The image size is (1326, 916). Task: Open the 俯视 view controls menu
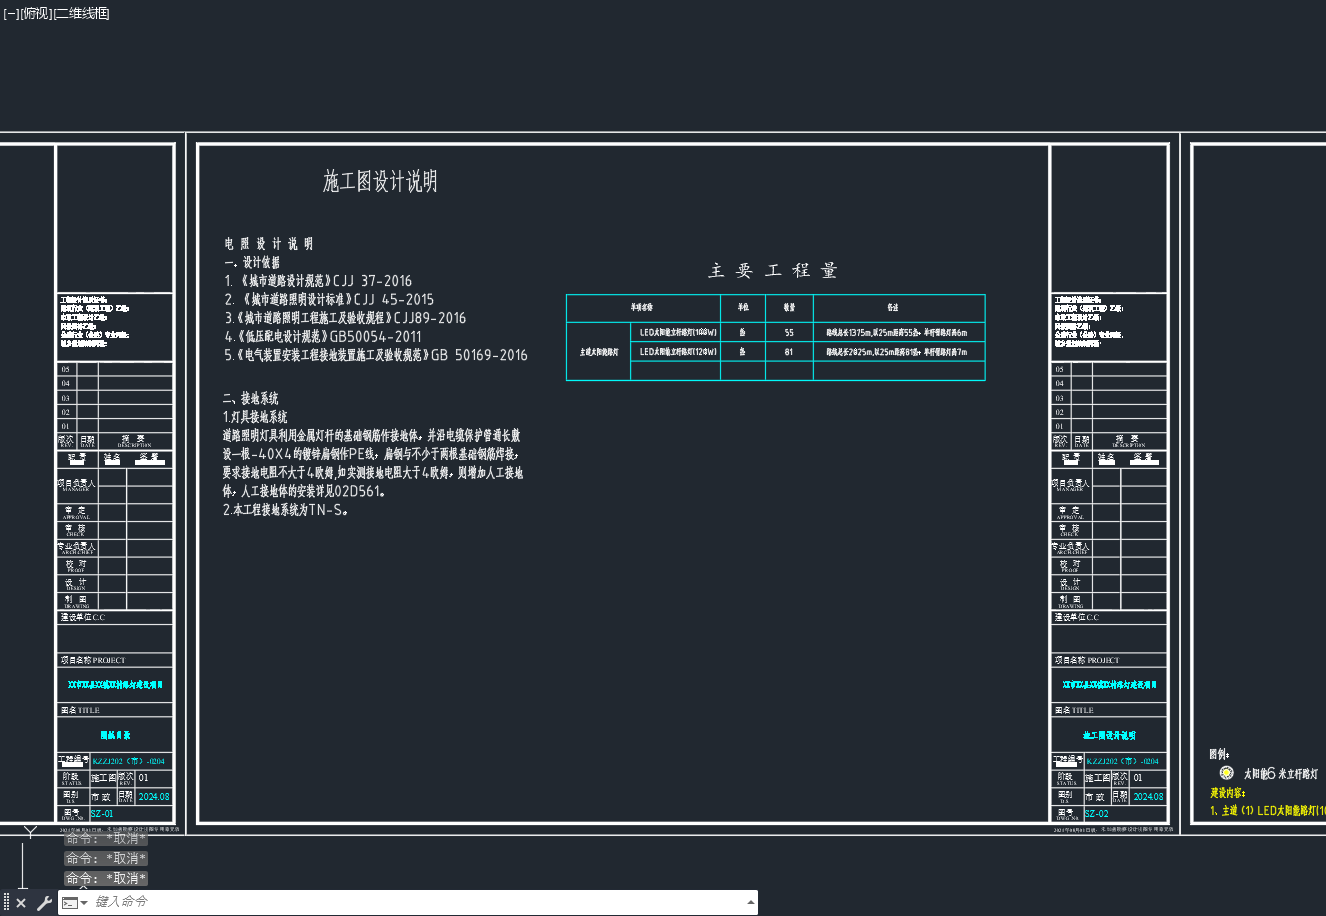[36, 13]
